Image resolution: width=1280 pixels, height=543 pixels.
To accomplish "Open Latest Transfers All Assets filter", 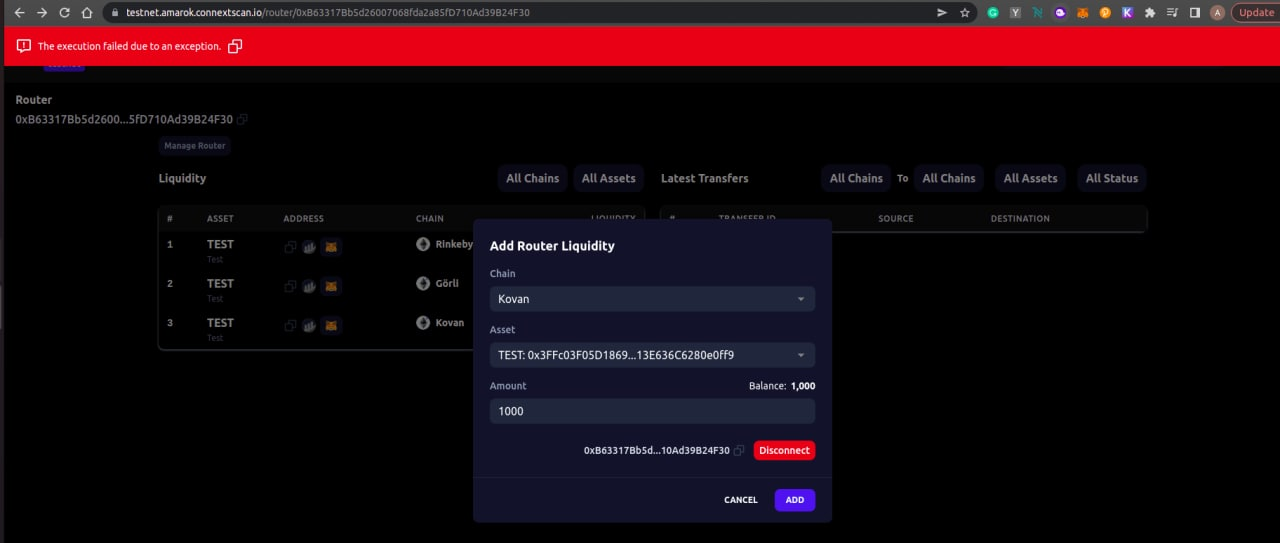I will (x=1031, y=178).
